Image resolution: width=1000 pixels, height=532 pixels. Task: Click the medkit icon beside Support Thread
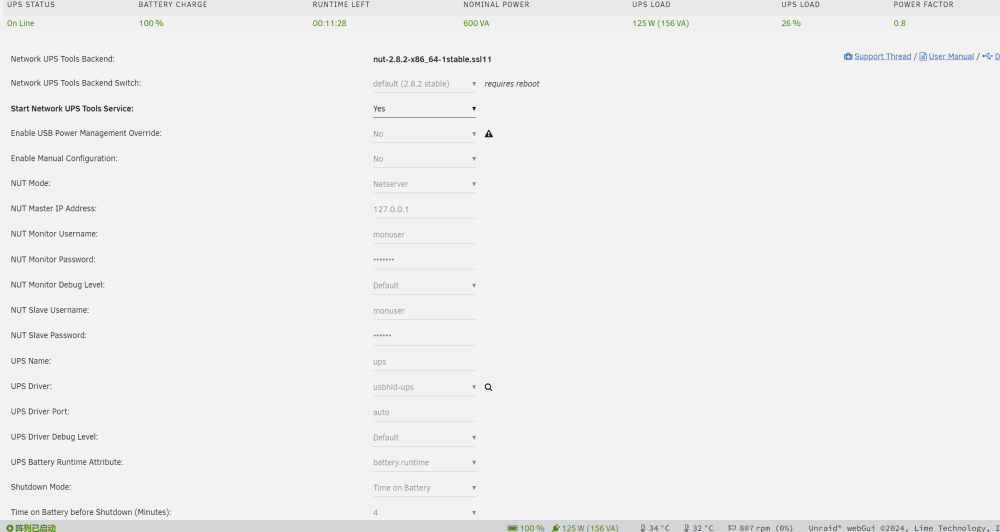pos(848,57)
